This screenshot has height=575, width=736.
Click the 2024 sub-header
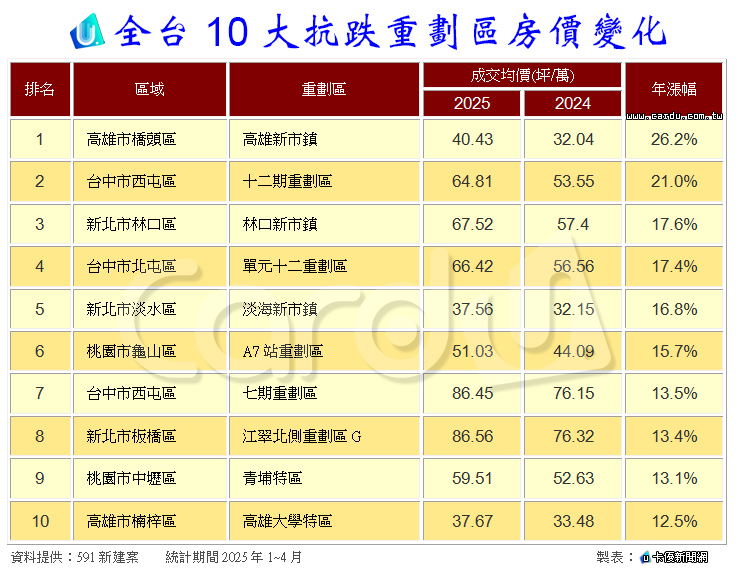point(573,103)
